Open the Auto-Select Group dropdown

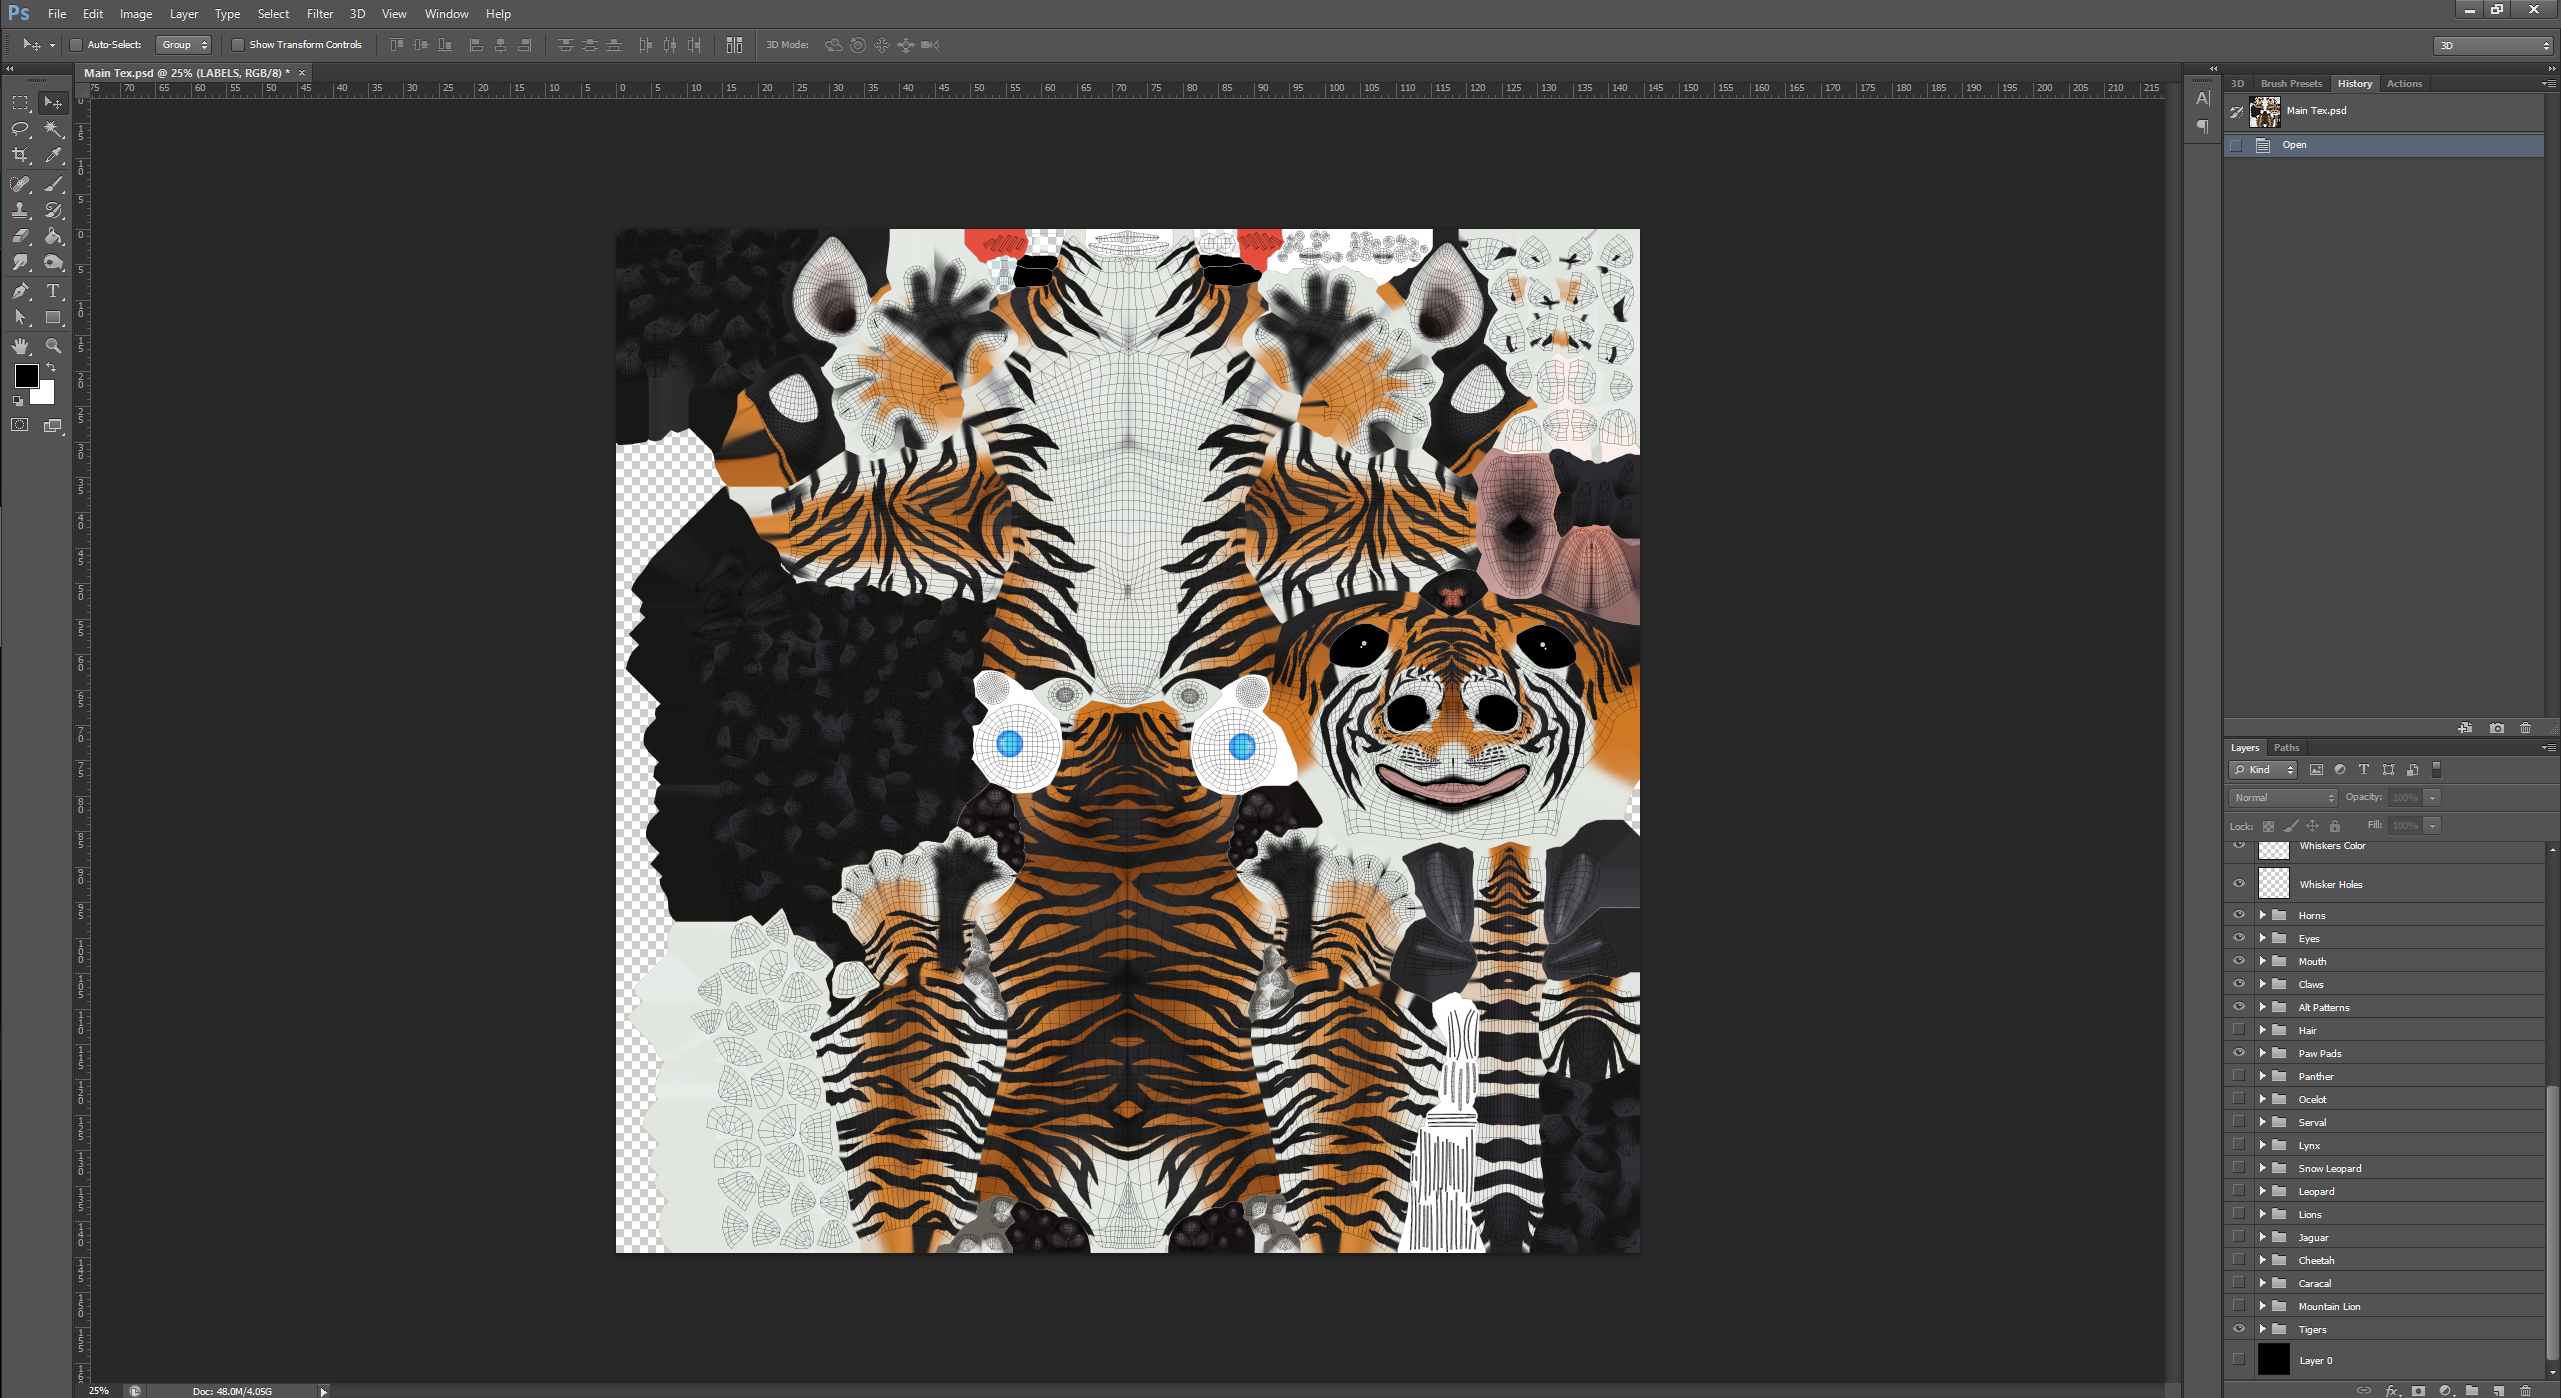[184, 45]
